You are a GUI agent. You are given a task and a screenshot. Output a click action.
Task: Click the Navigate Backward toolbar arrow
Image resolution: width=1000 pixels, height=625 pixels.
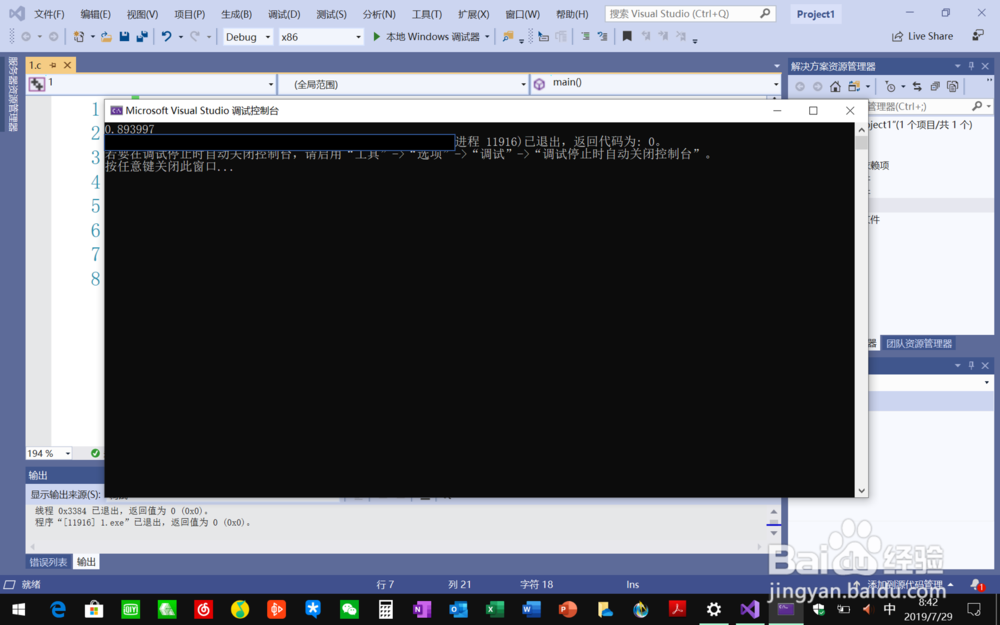click(x=26, y=37)
